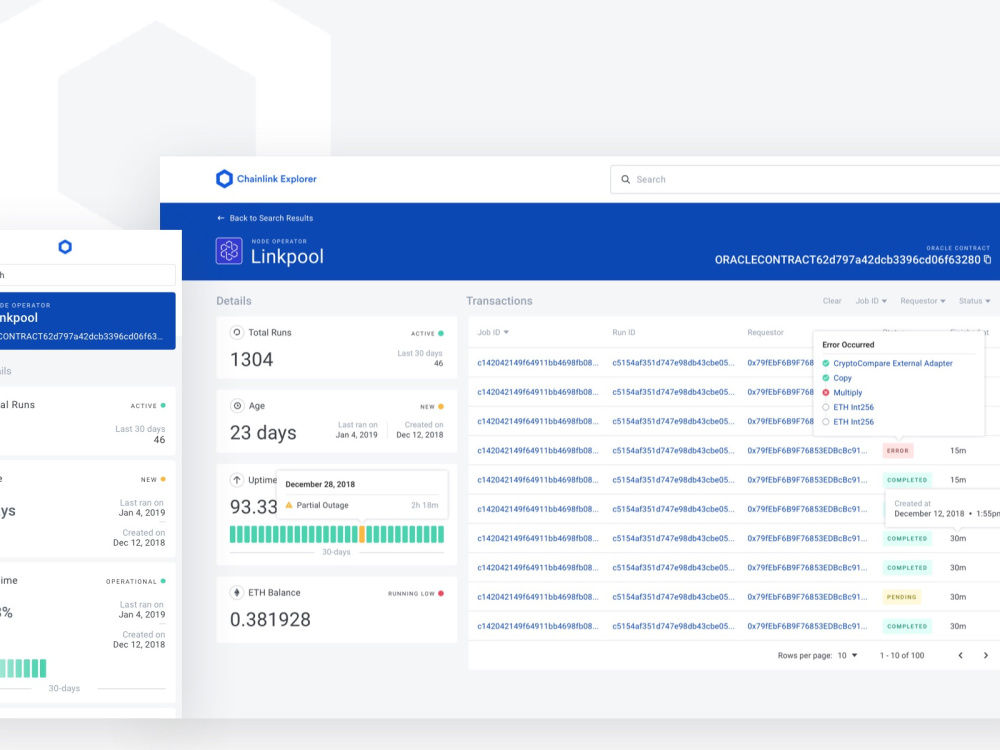Screen dimensions: 1000x750
Task: Open the Requestor address in the Pending row
Action: pos(807,597)
